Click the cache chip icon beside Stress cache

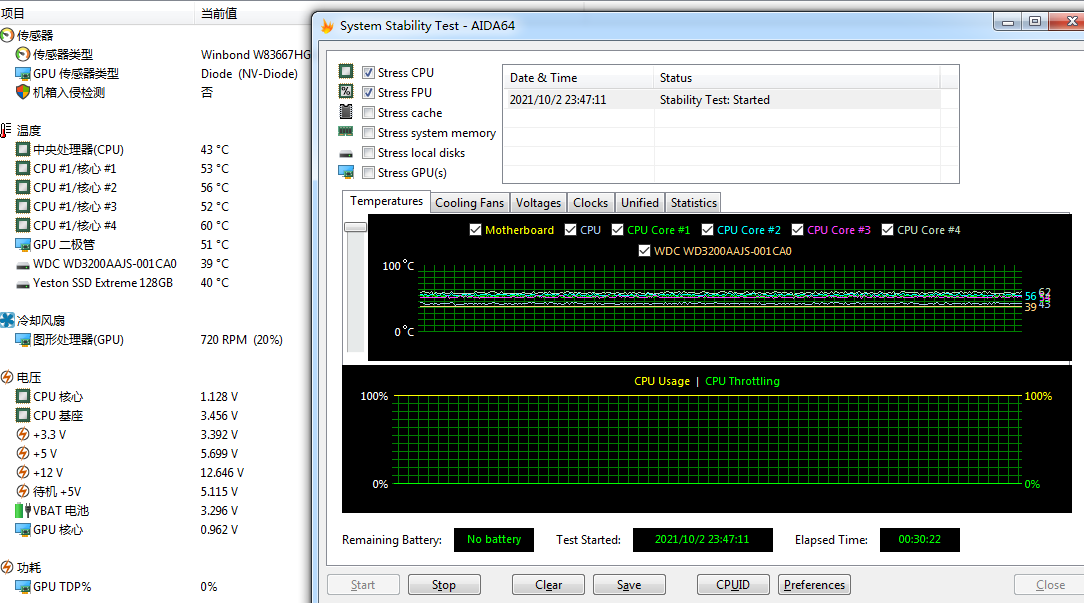point(346,111)
